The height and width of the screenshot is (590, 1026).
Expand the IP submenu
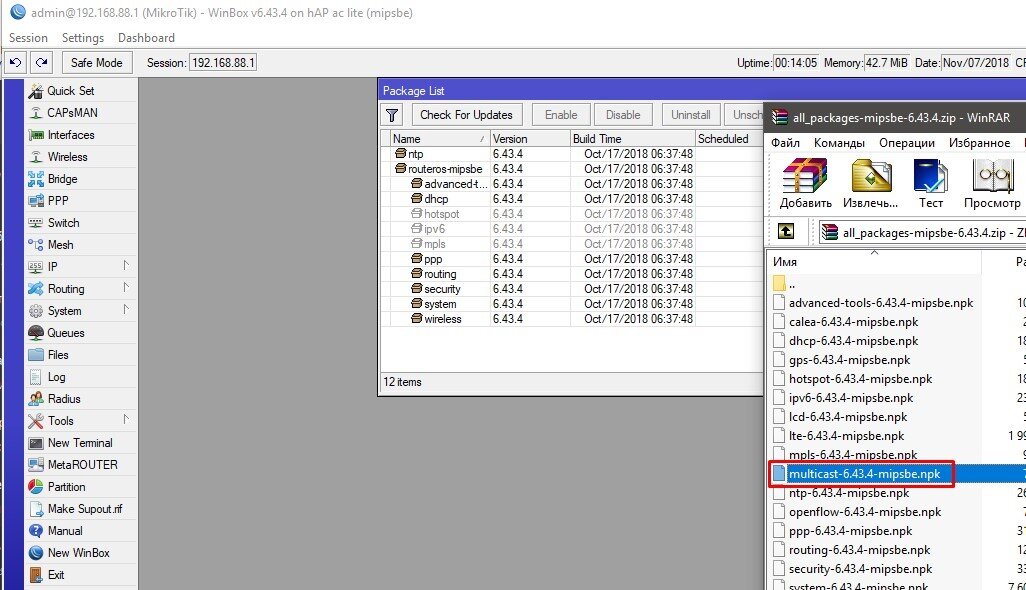click(x=81, y=267)
